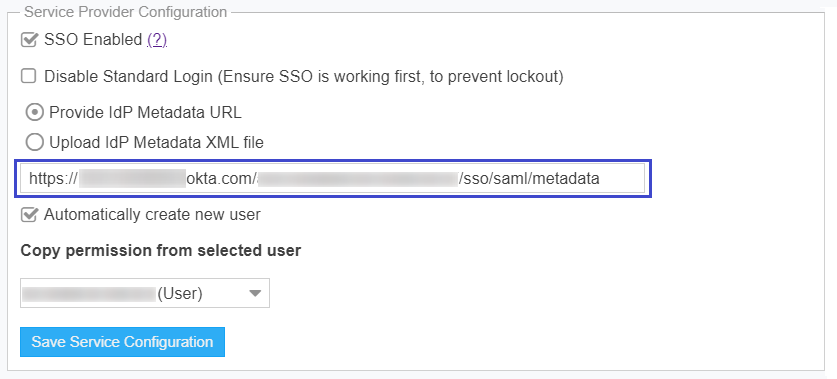Click the 'Disable Standard Login' label text
837x379 pixels.
coord(128,77)
